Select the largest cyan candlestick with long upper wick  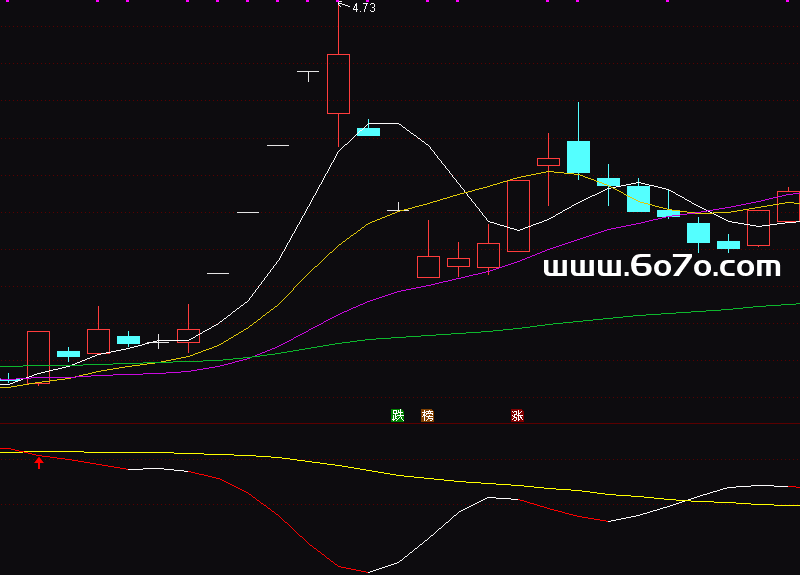[x=578, y=157]
